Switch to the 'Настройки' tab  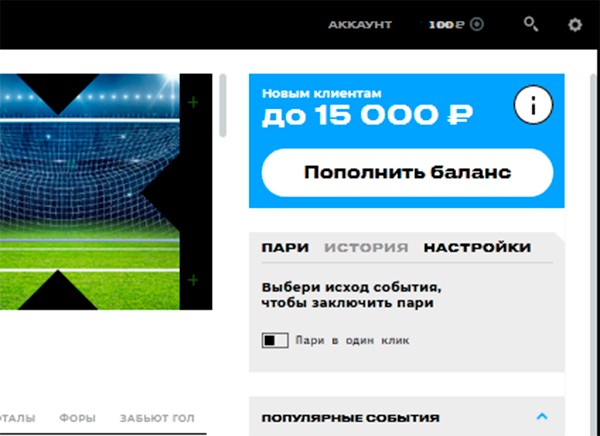click(477, 248)
